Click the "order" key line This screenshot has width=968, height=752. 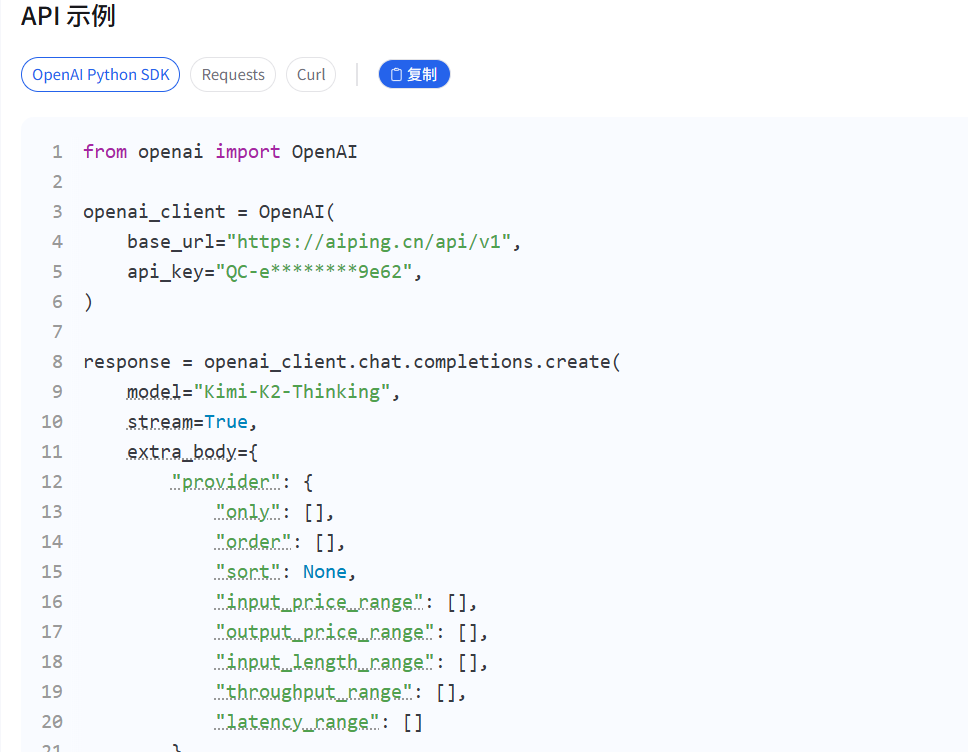[280, 542]
